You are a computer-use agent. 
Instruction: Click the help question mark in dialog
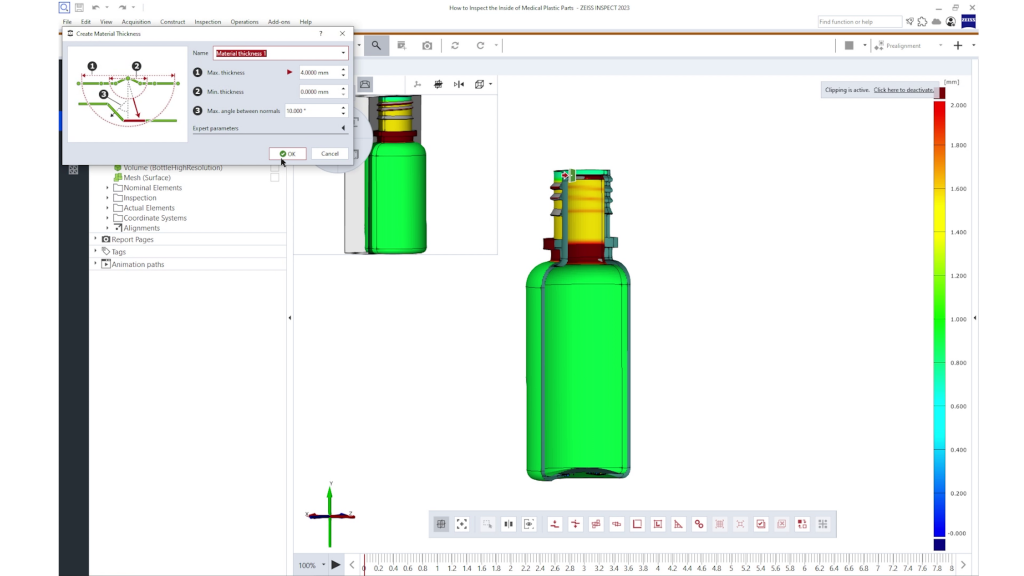tap(321, 33)
